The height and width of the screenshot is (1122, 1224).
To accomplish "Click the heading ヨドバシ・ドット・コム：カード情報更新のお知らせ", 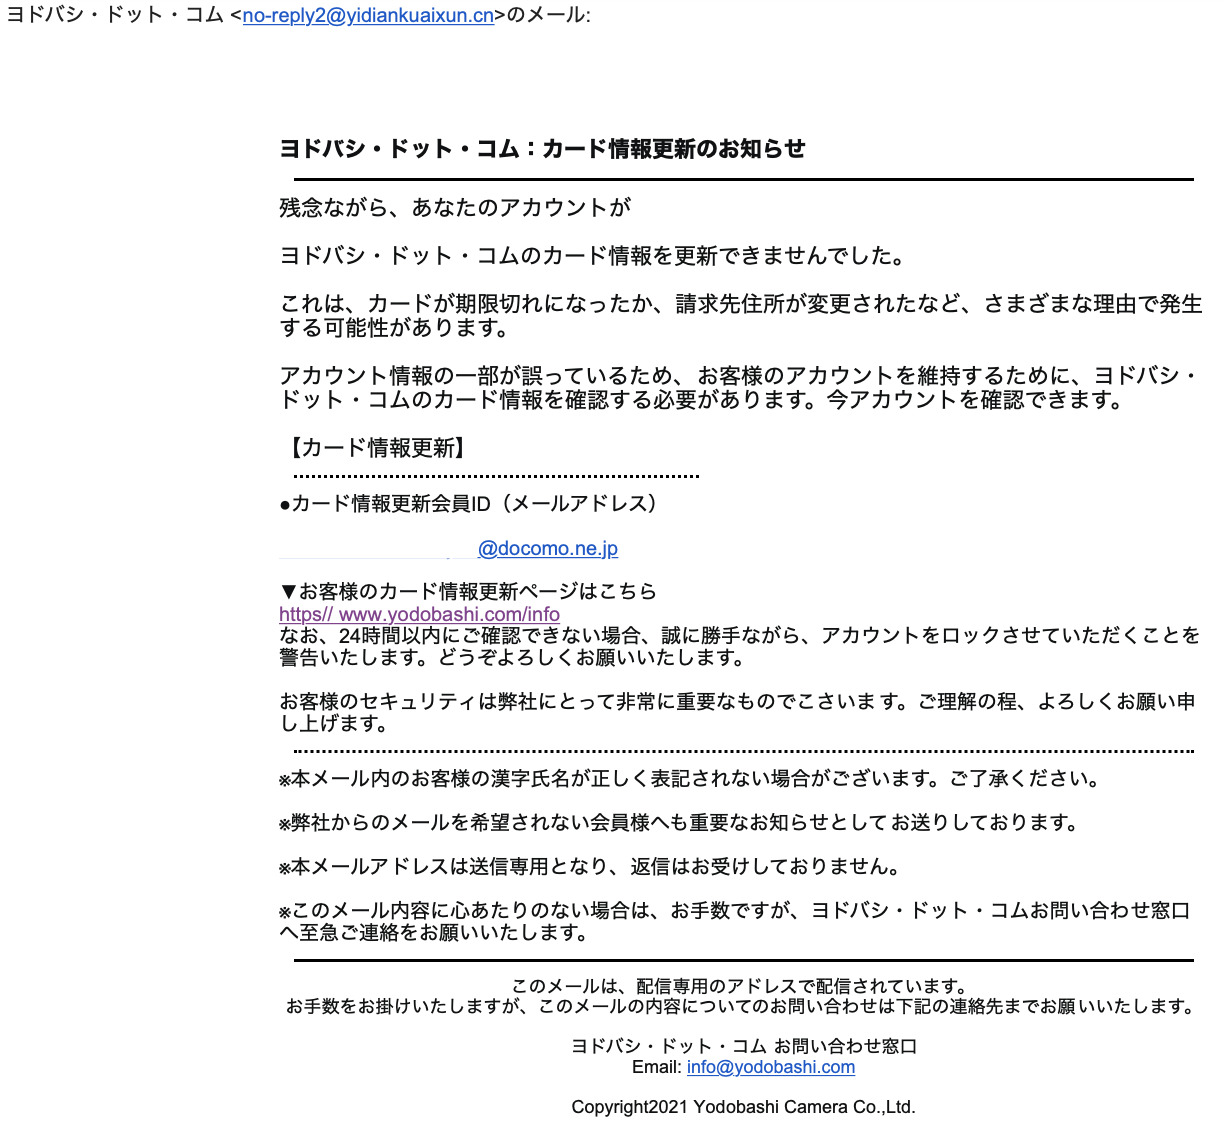I will pyautogui.click(x=542, y=149).
